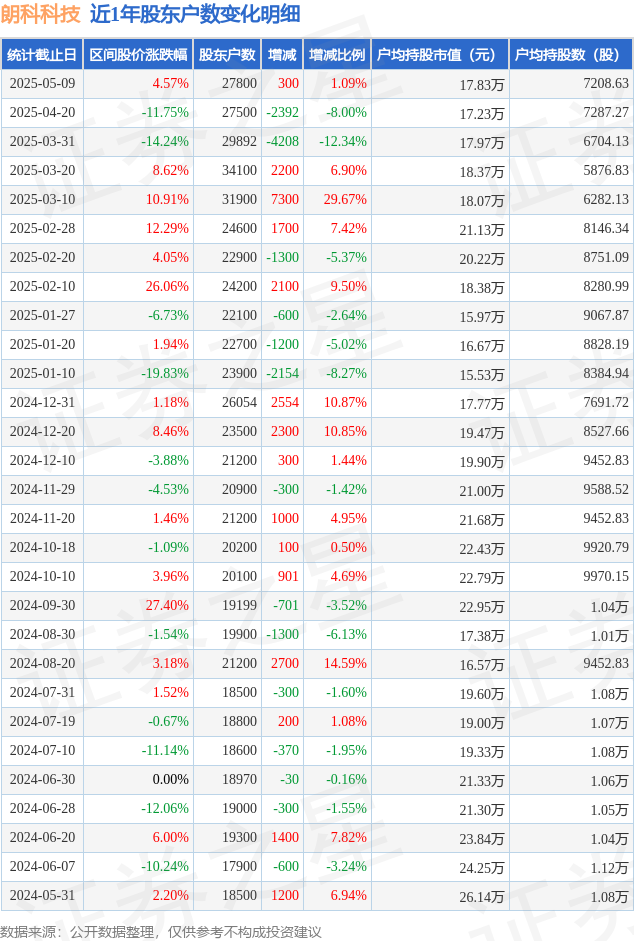
Task: Click the 朗科科技 title text
Action: [x=40, y=14]
